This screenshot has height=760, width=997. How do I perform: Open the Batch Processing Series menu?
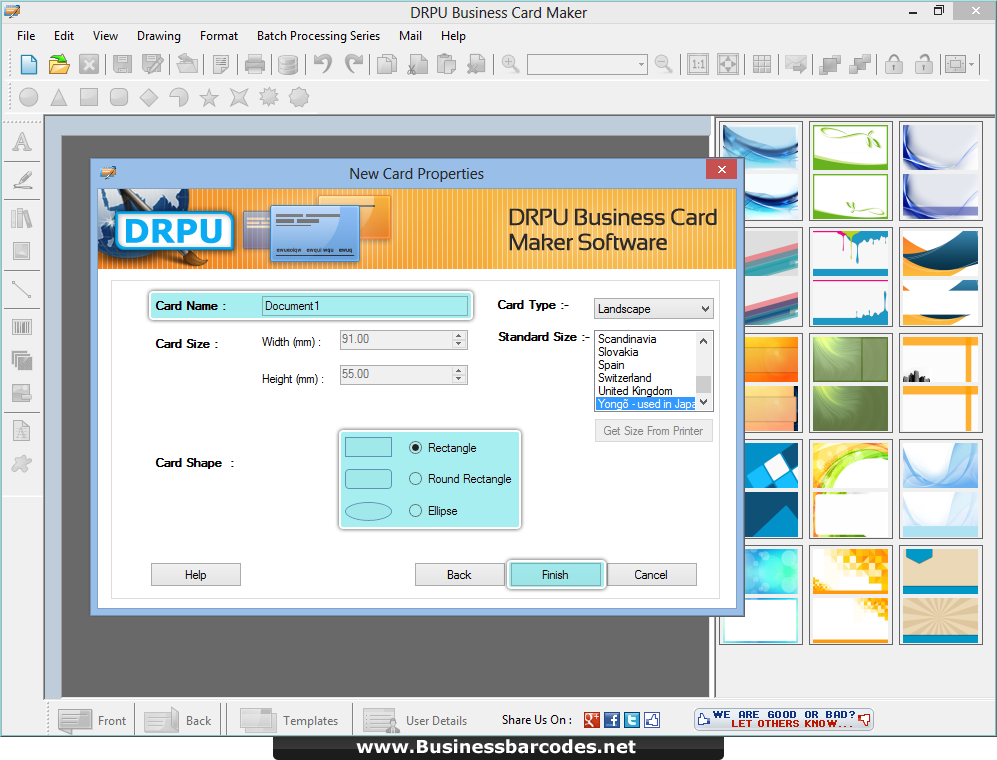point(318,36)
